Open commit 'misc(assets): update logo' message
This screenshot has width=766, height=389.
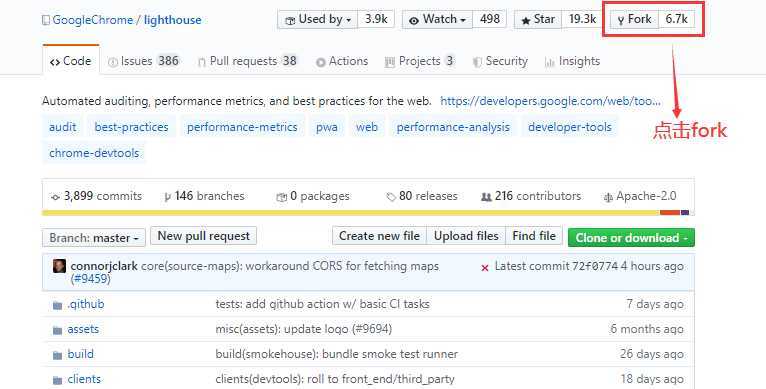coord(303,329)
